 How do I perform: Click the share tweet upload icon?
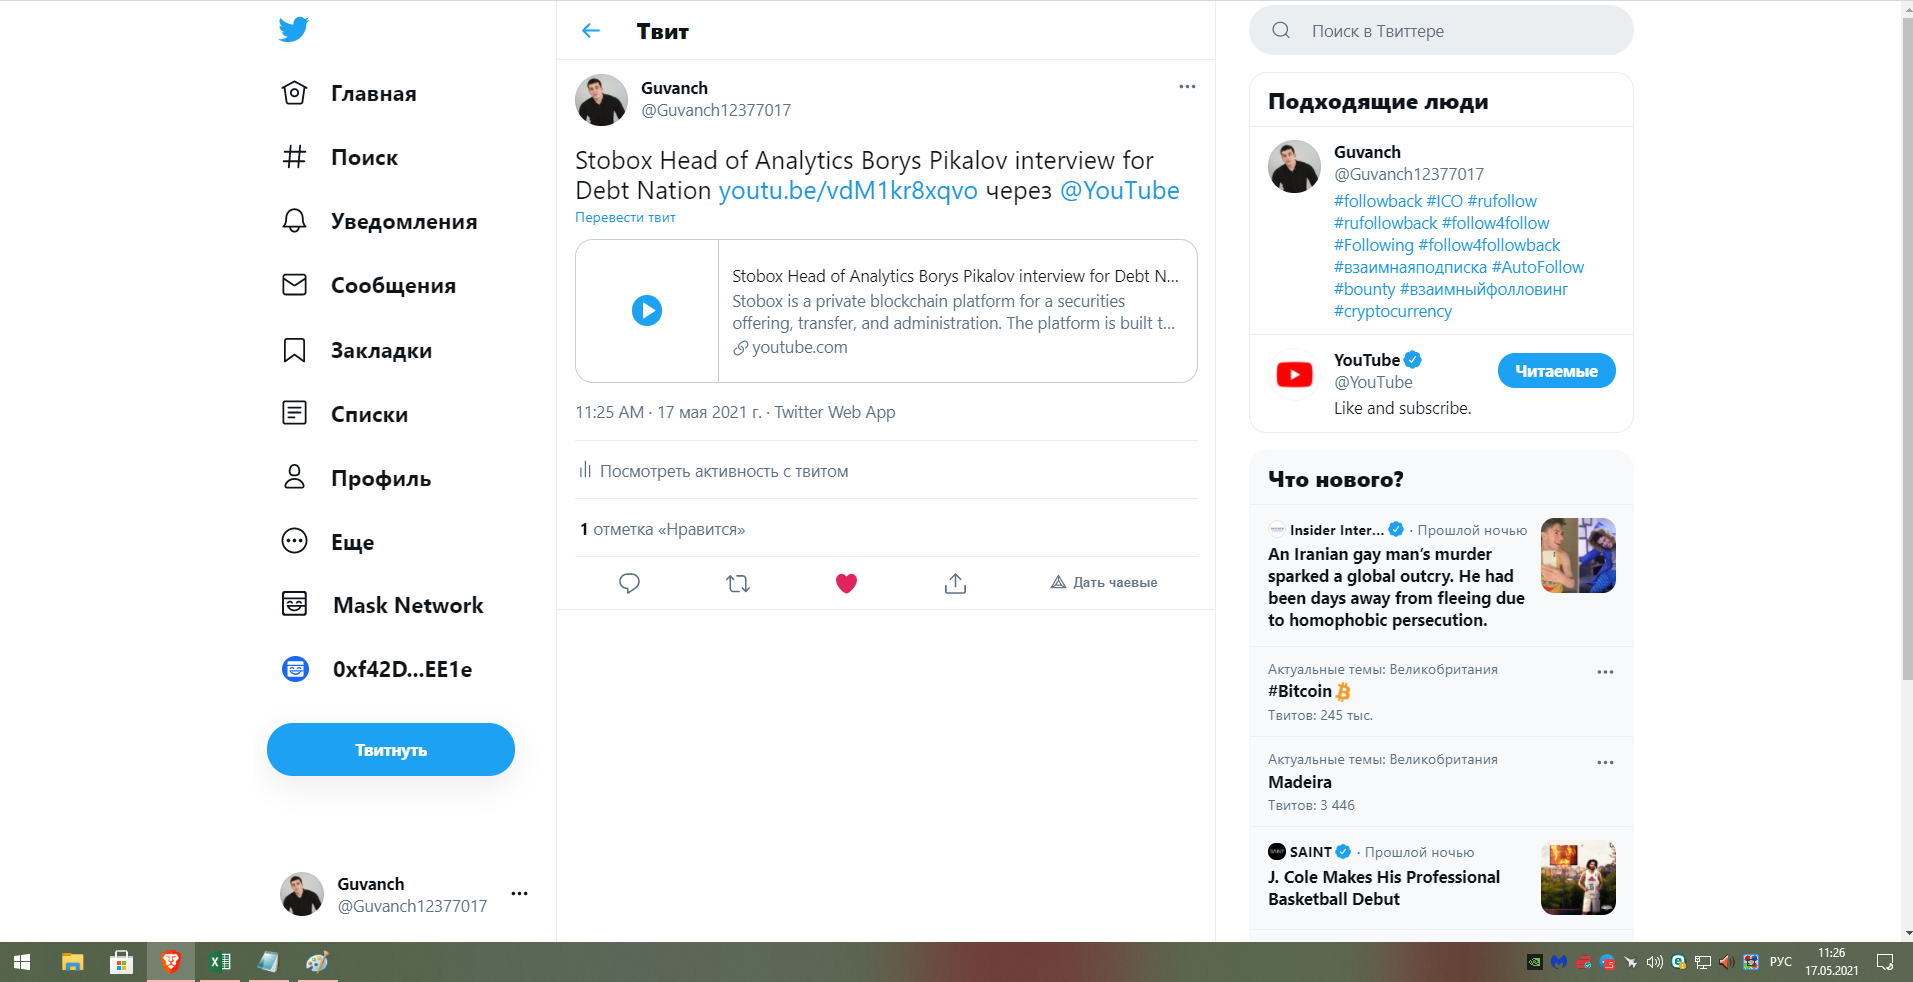click(x=955, y=583)
